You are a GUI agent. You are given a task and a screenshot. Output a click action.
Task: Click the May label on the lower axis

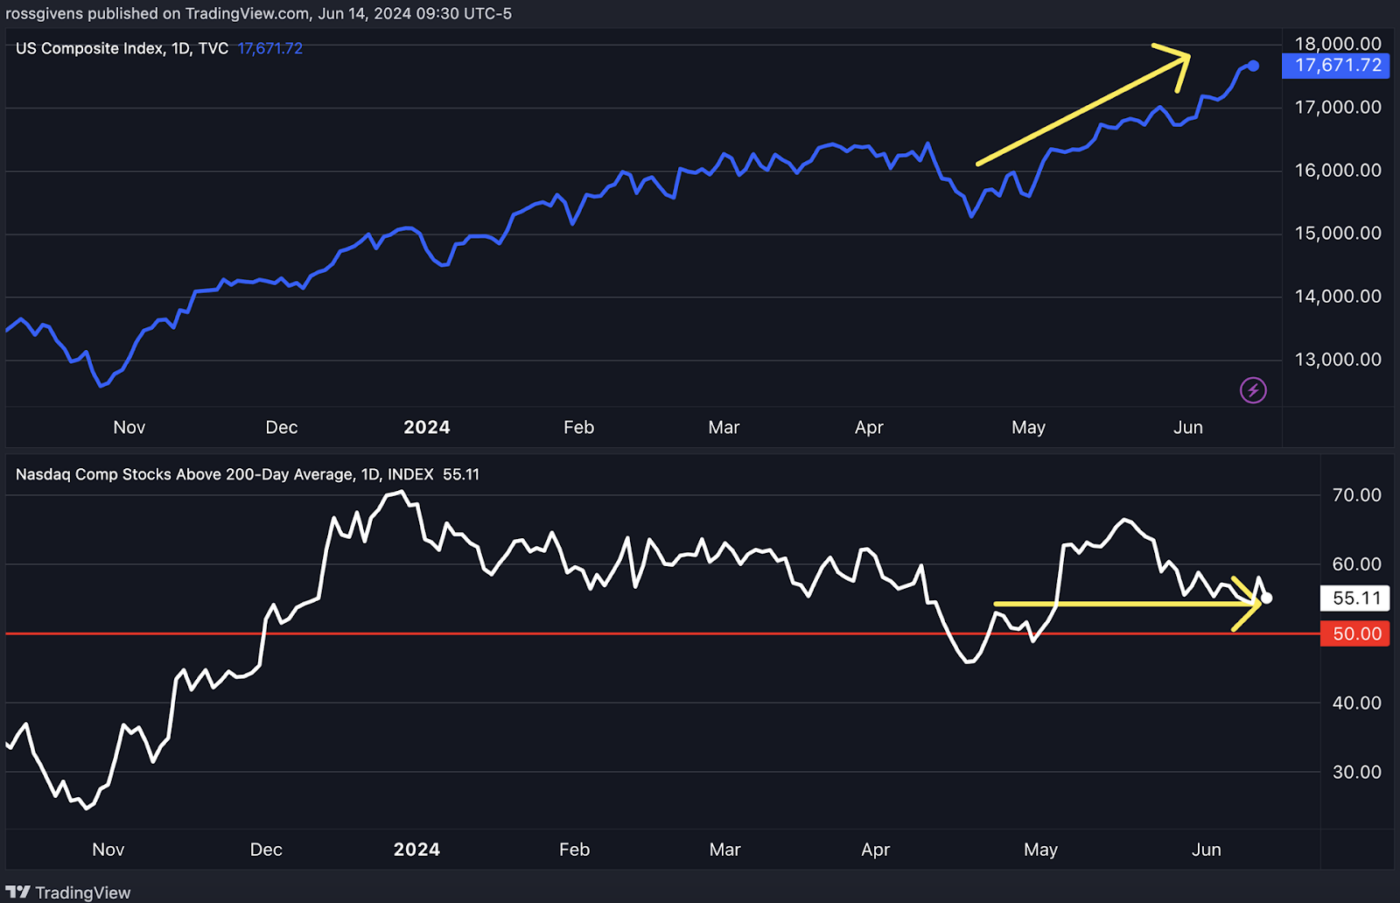[1040, 849]
